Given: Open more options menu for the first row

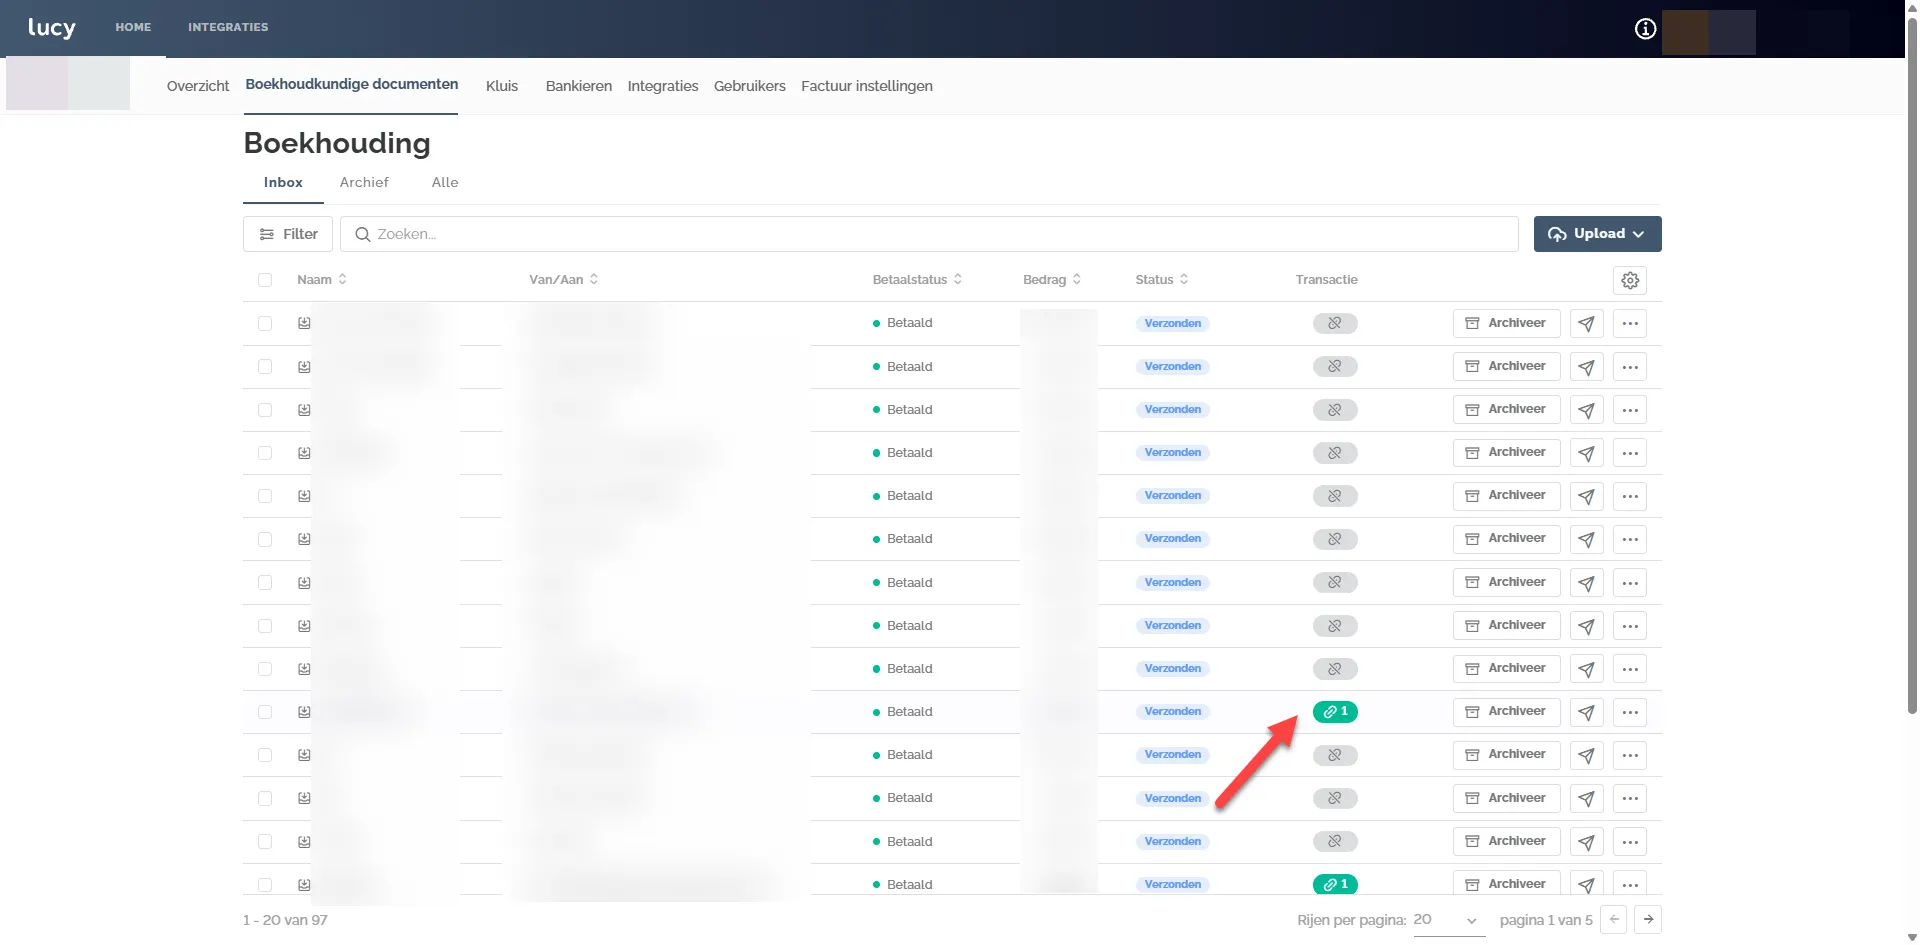Looking at the screenshot, I should [x=1630, y=323].
